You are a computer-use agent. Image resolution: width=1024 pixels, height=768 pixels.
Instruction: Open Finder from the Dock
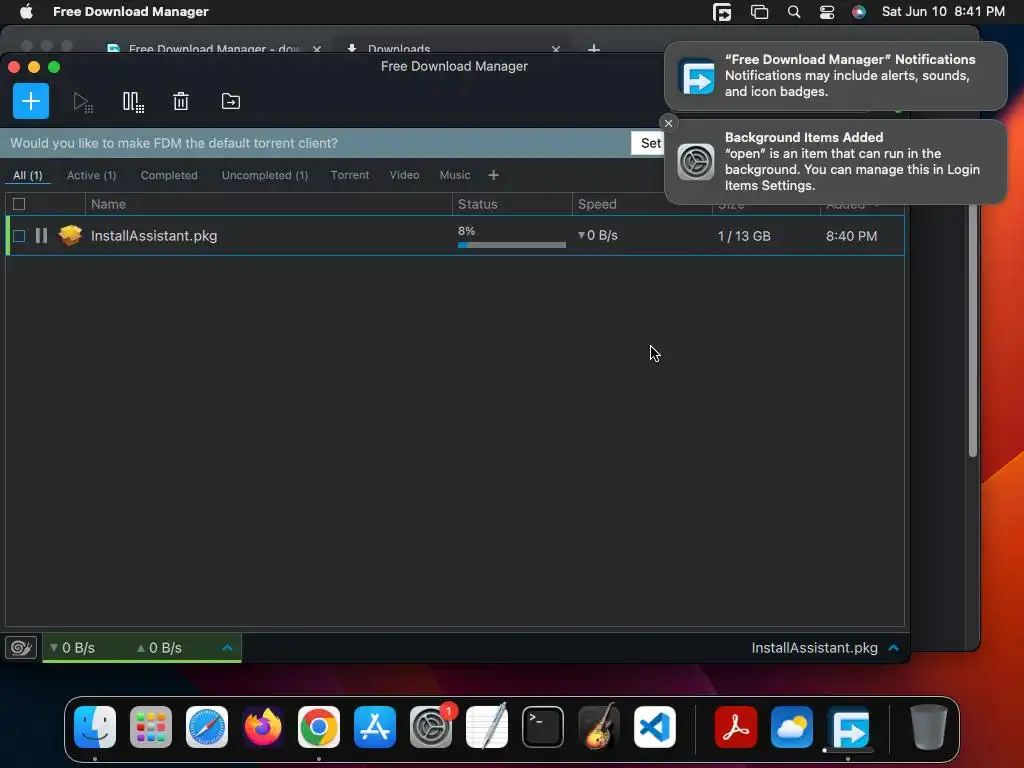tap(95, 727)
